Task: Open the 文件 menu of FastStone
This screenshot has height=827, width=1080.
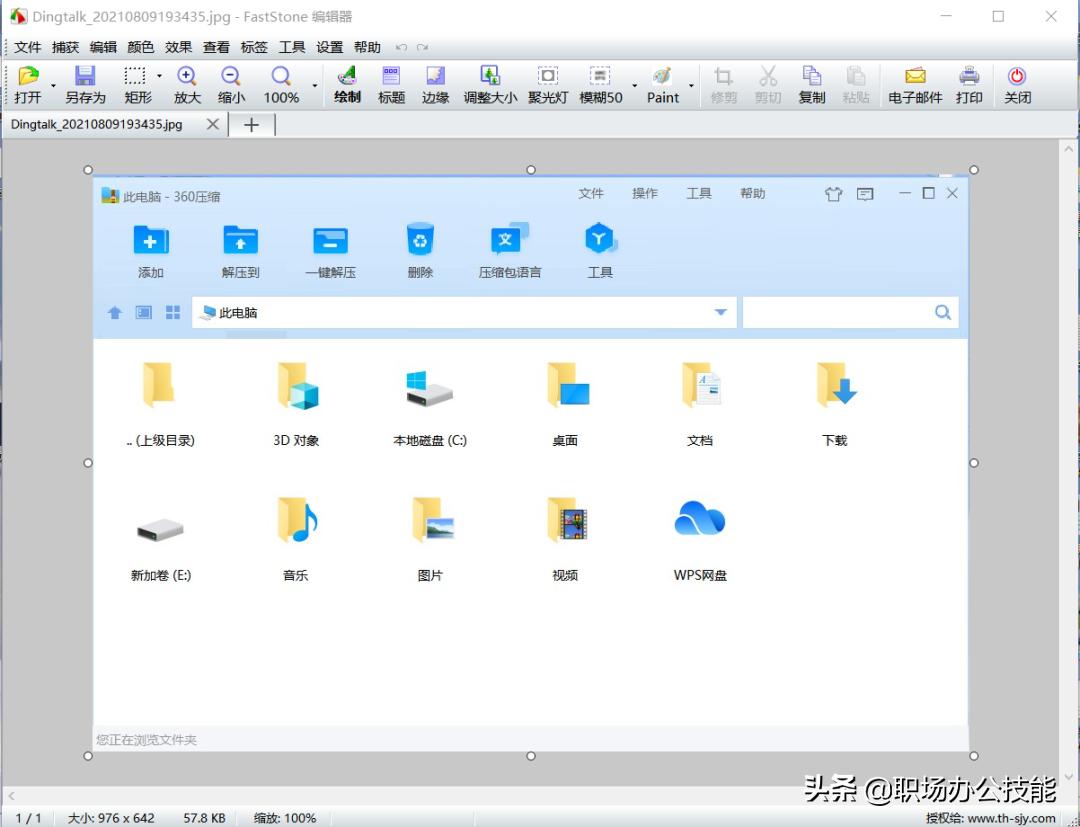Action: click(28, 48)
